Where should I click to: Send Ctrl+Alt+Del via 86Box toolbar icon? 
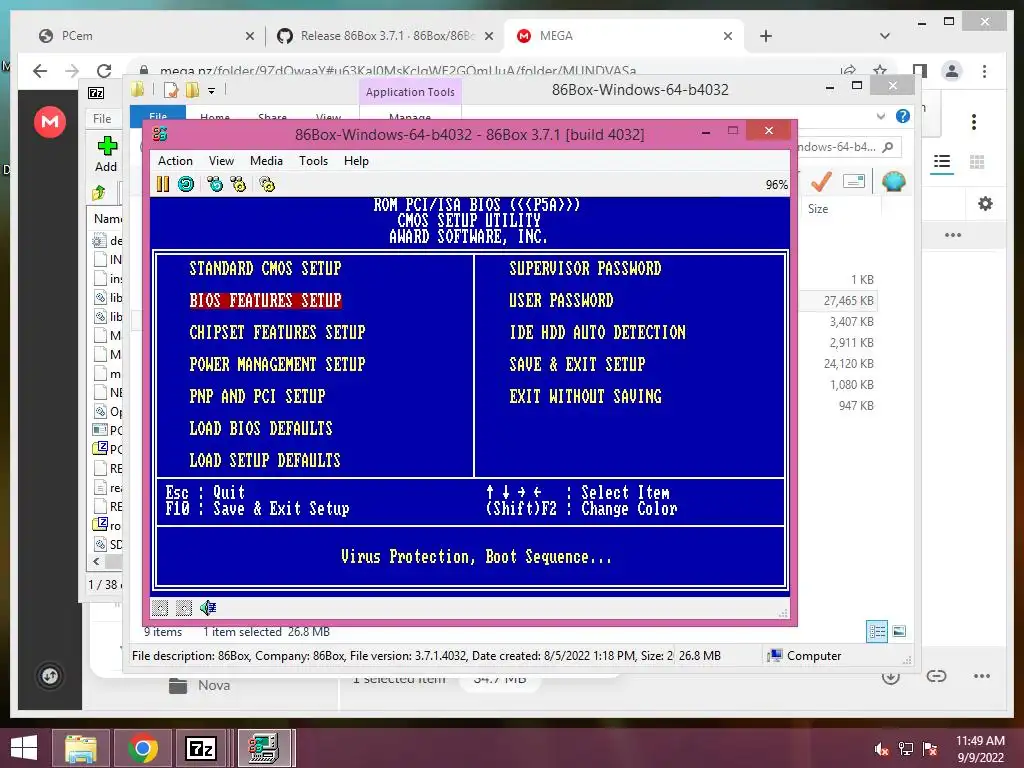tap(215, 184)
